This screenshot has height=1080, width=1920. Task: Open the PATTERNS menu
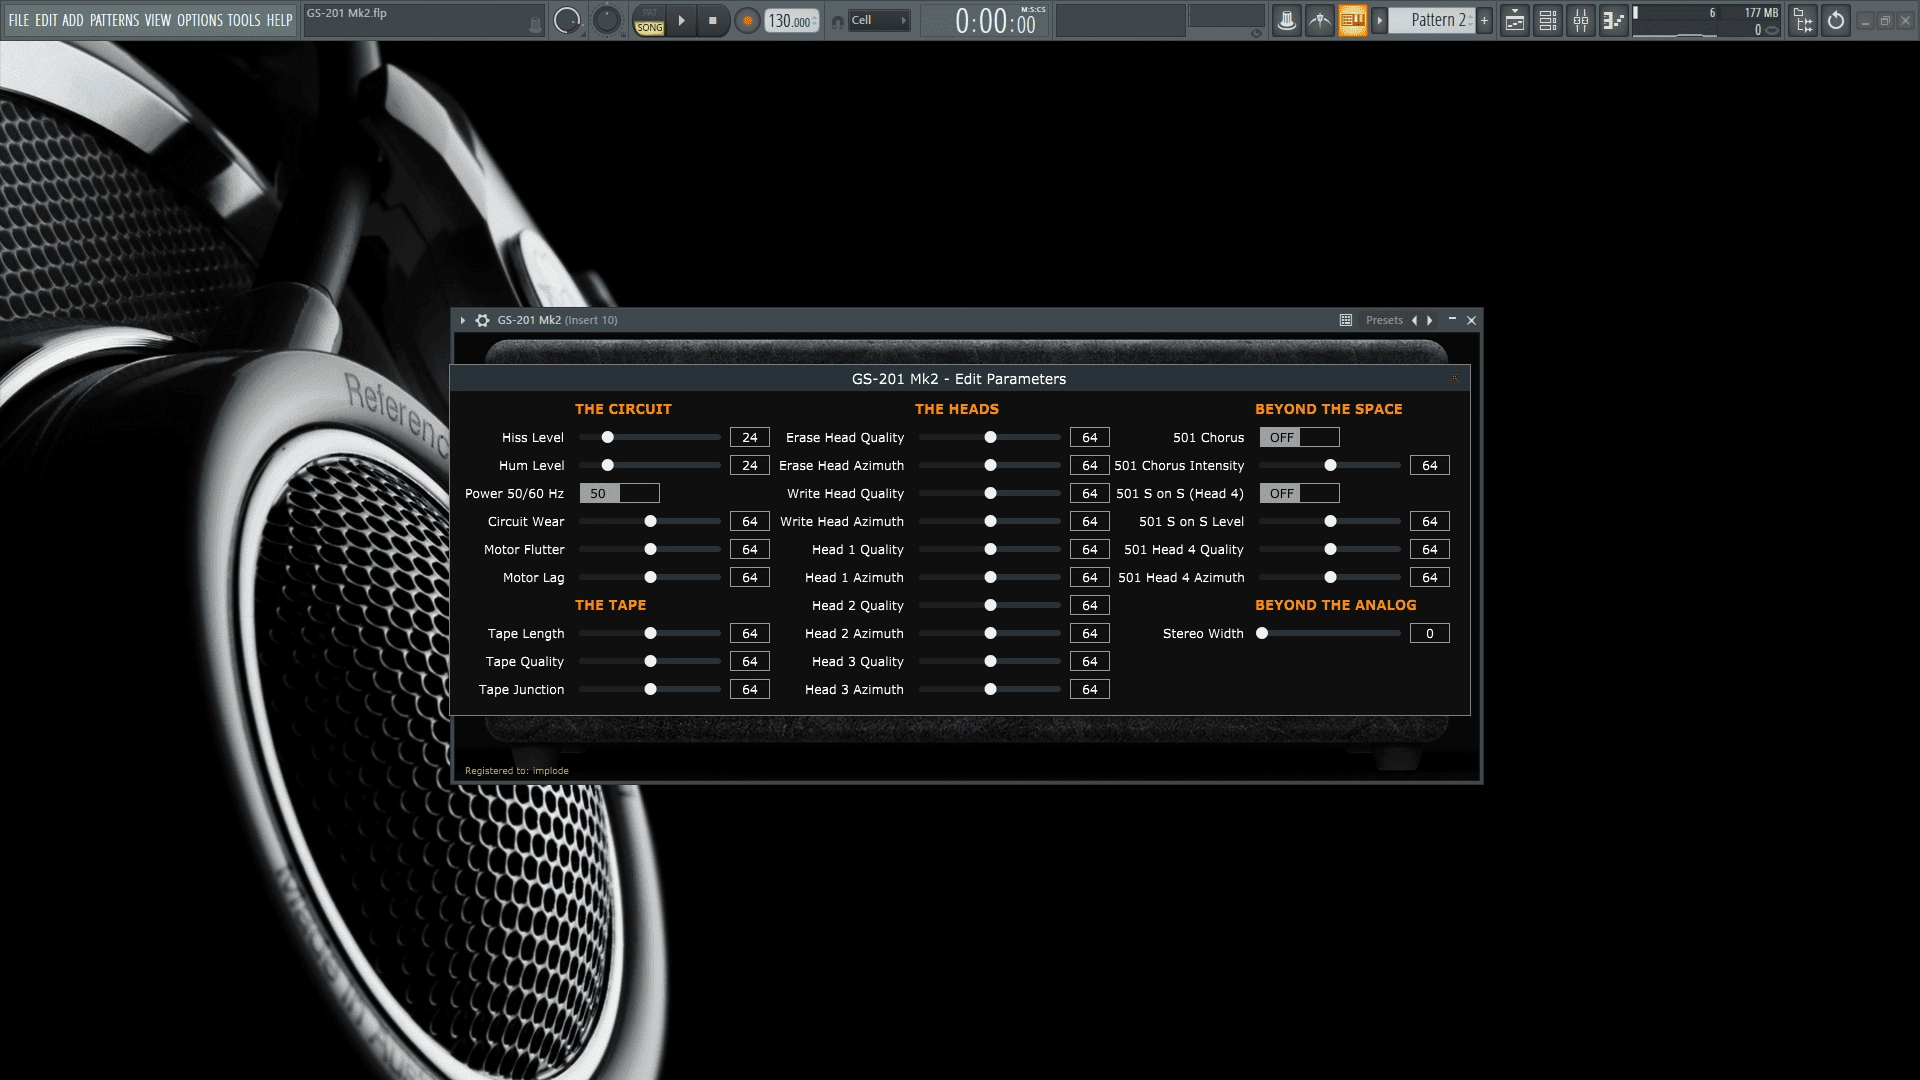click(x=114, y=20)
